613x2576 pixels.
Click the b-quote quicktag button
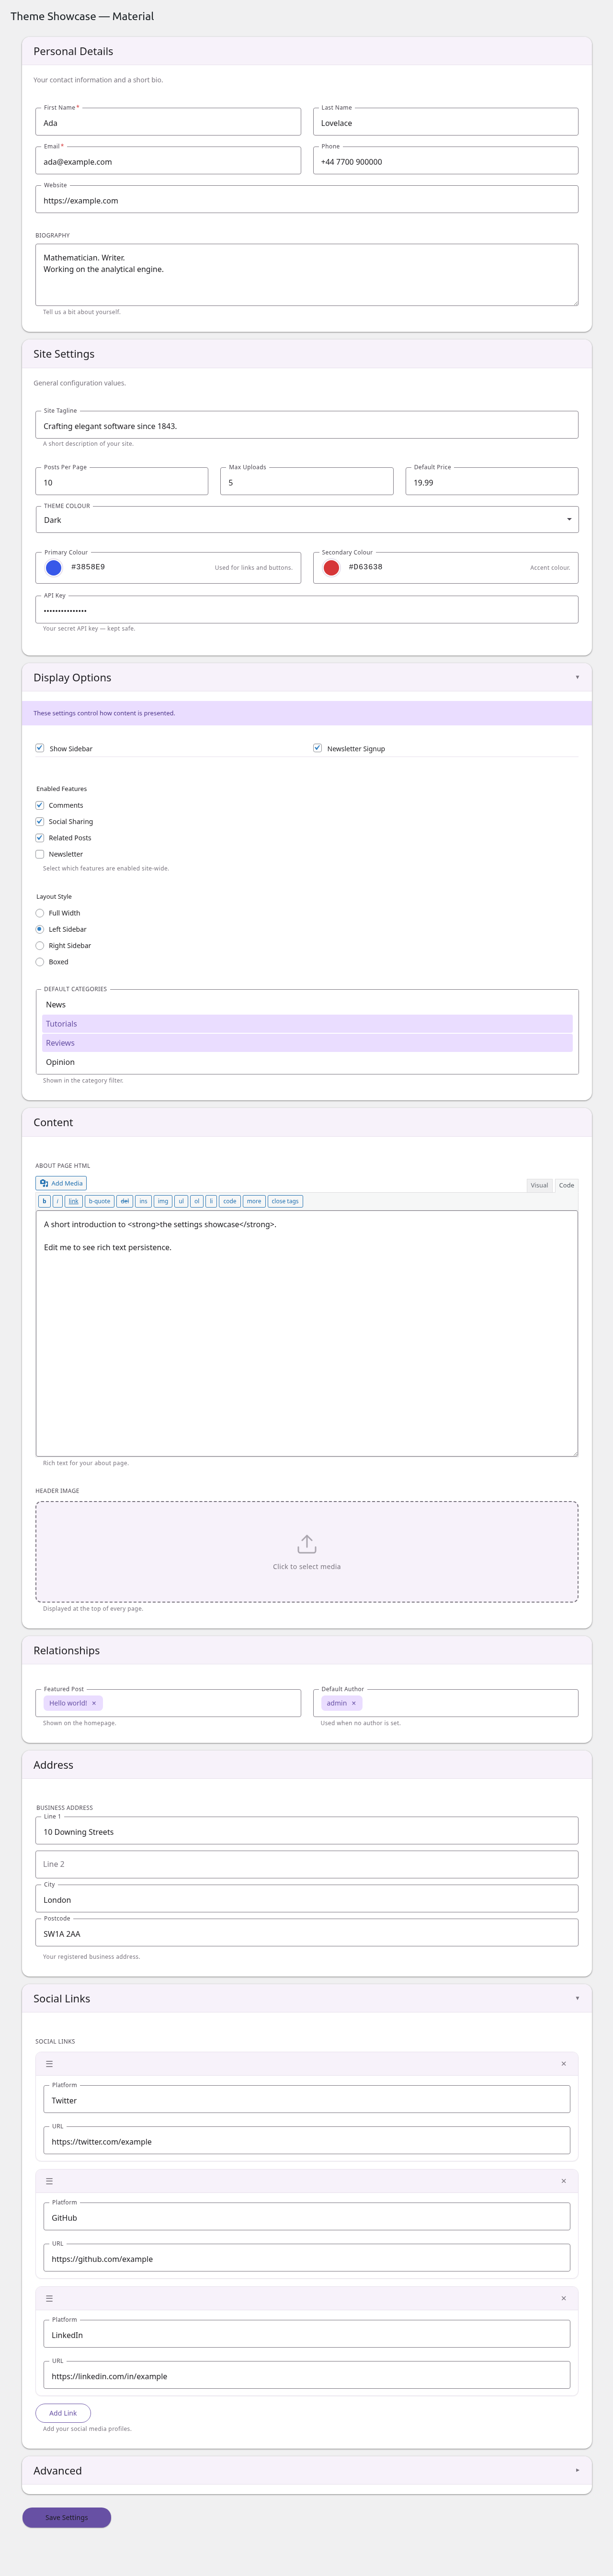coord(100,1201)
